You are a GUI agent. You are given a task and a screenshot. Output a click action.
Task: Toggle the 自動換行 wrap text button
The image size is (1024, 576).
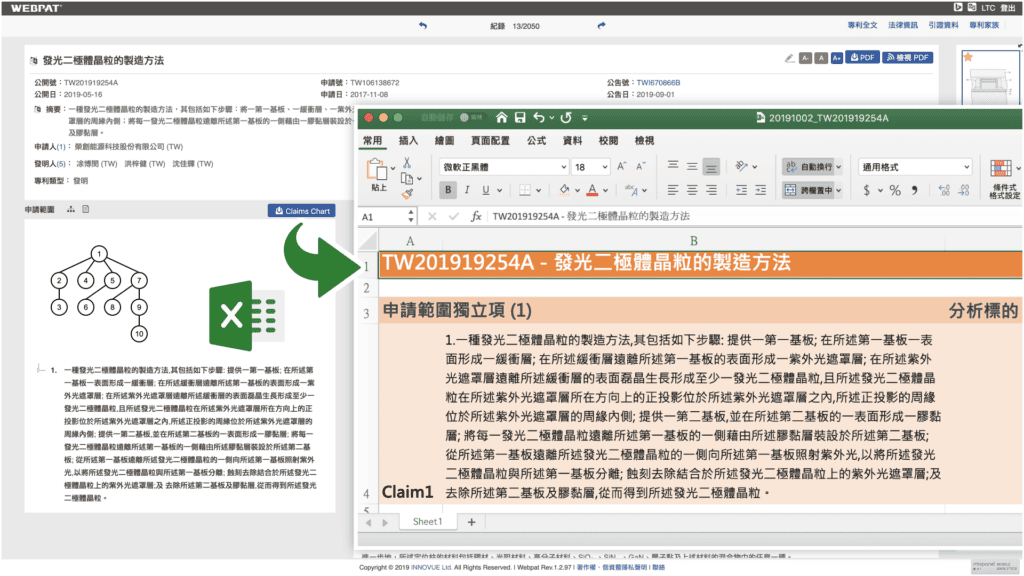coord(813,167)
